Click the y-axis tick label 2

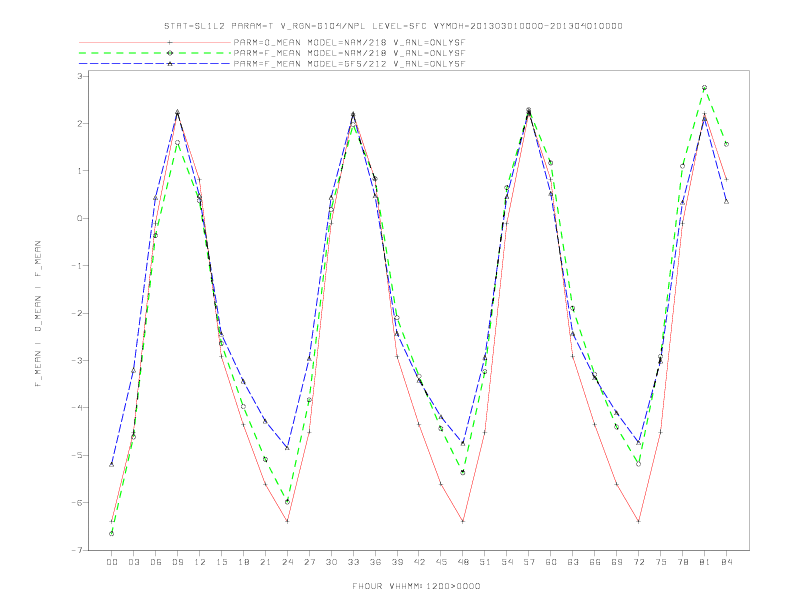pos(80,124)
